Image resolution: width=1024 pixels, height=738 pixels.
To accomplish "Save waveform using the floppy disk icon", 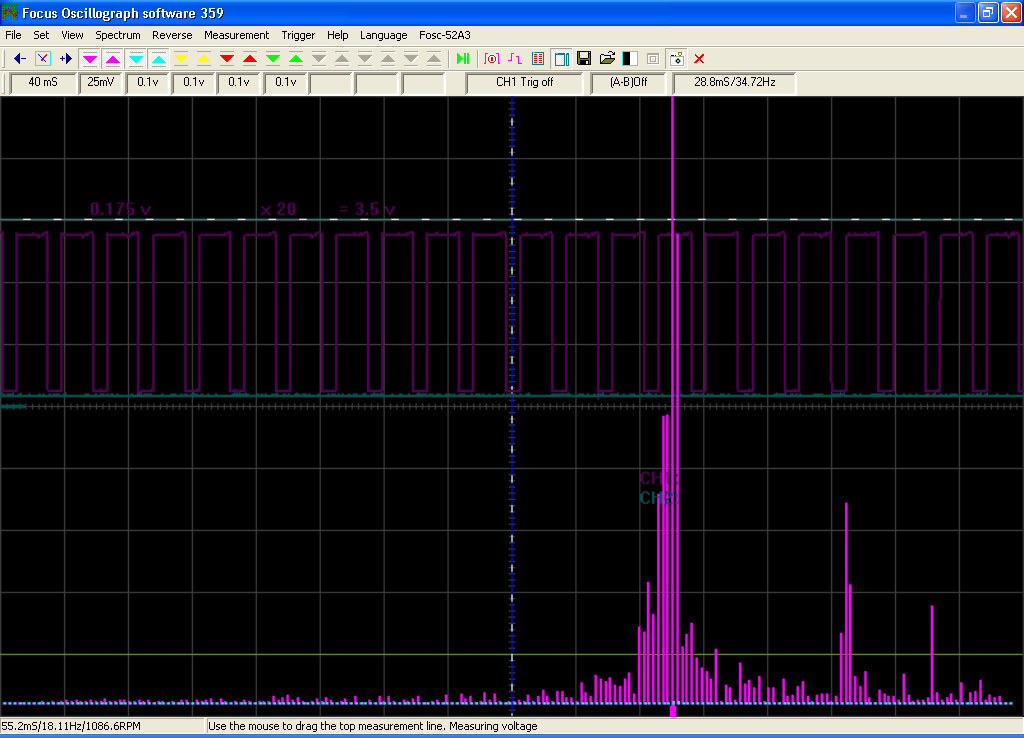I will click(x=584, y=59).
